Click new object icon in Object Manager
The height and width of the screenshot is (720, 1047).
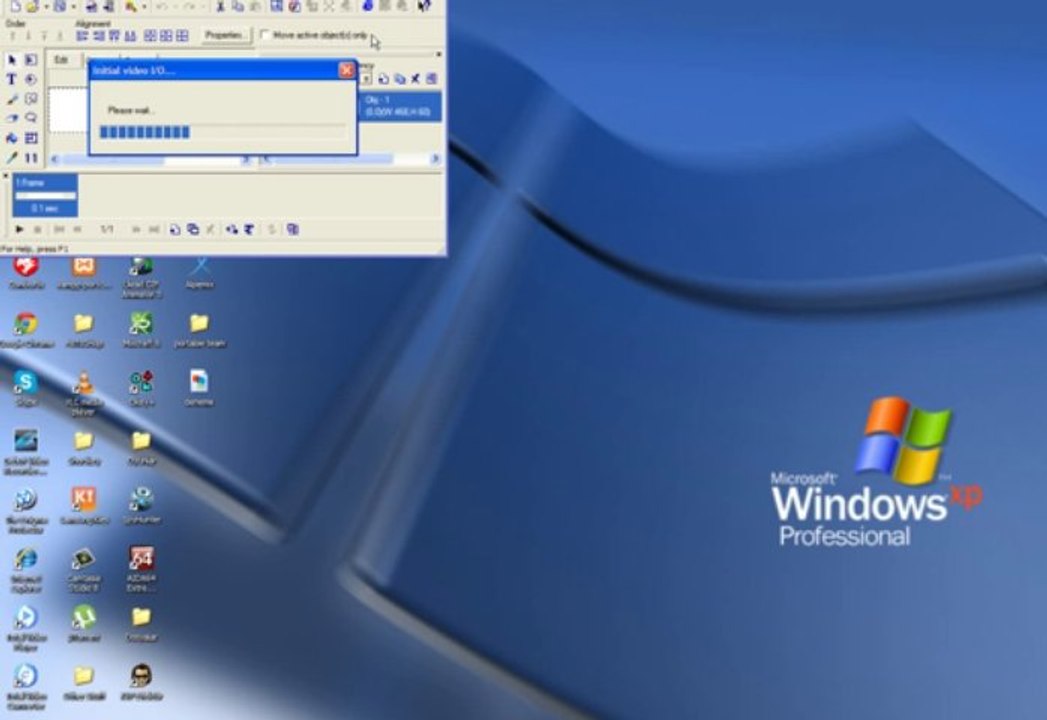(x=383, y=79)
